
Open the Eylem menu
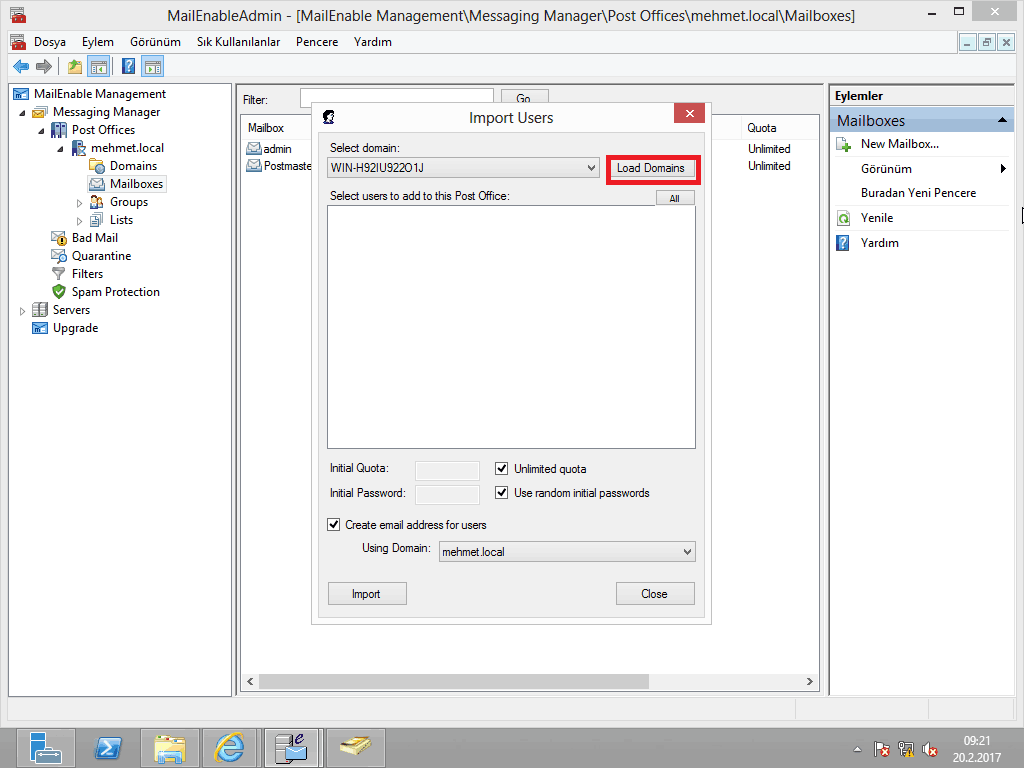click(x=98, y=42)
